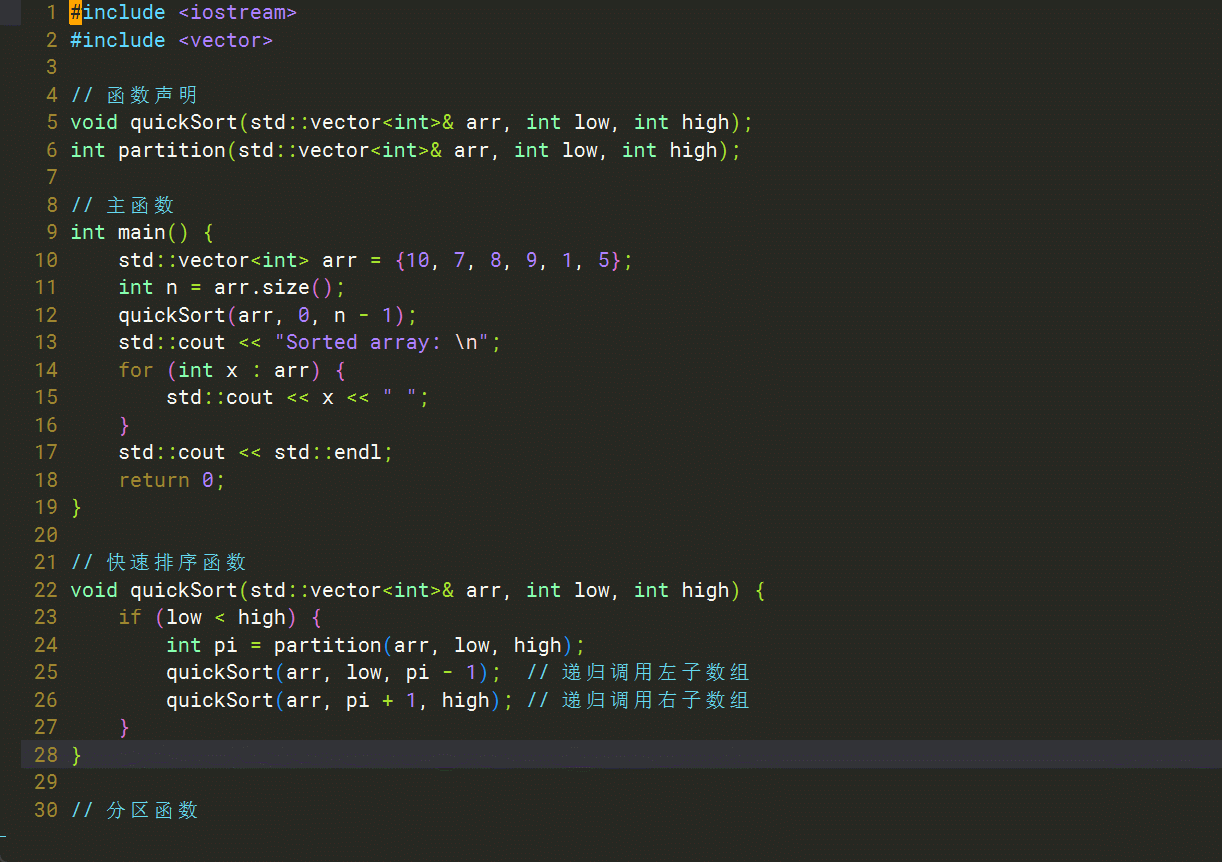Click the closing brace on line 28
The height and width of the screenshot is (862, 1222).
pos(76,756)
